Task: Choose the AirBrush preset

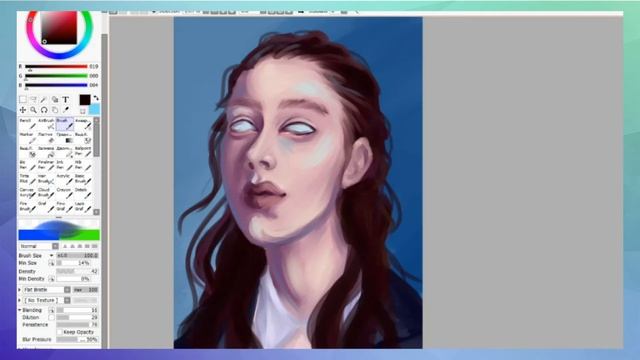Action: click(47, 124)
